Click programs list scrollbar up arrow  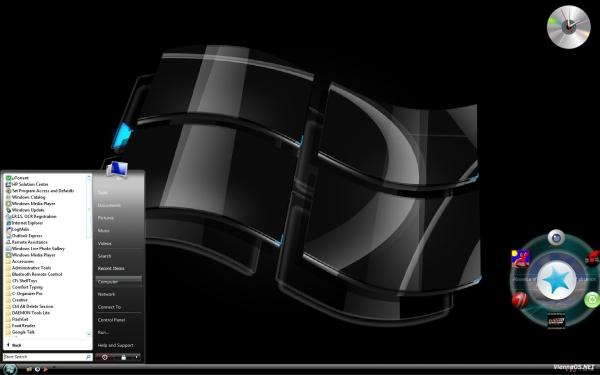click(89, 177)
